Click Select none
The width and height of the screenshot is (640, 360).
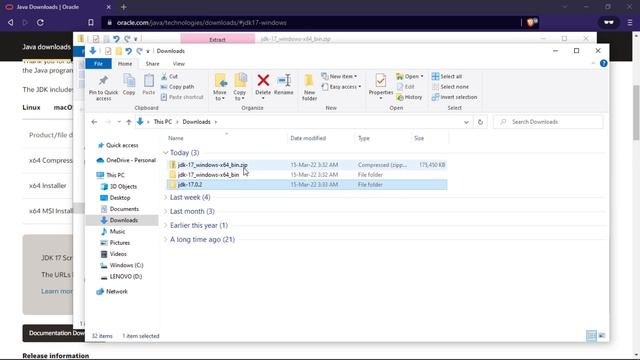pyautogui.click(x=450, y=87)
